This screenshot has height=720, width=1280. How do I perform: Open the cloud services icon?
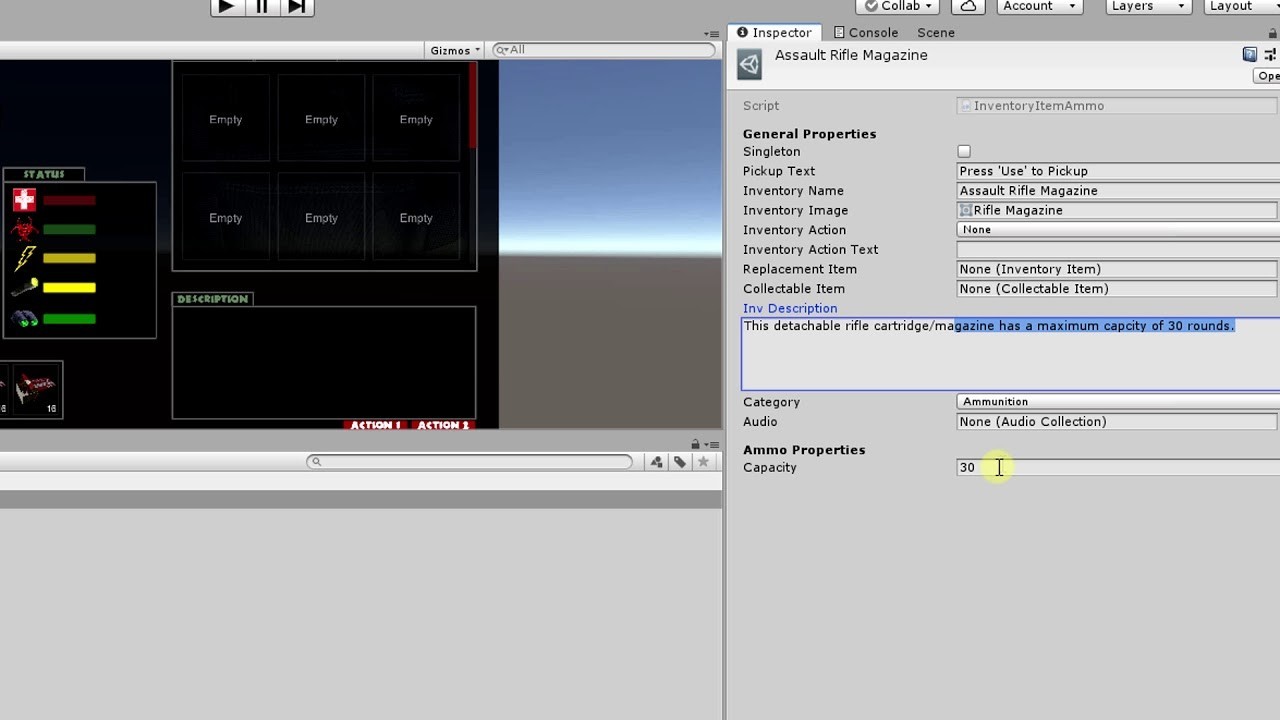[x=968, y=6]
